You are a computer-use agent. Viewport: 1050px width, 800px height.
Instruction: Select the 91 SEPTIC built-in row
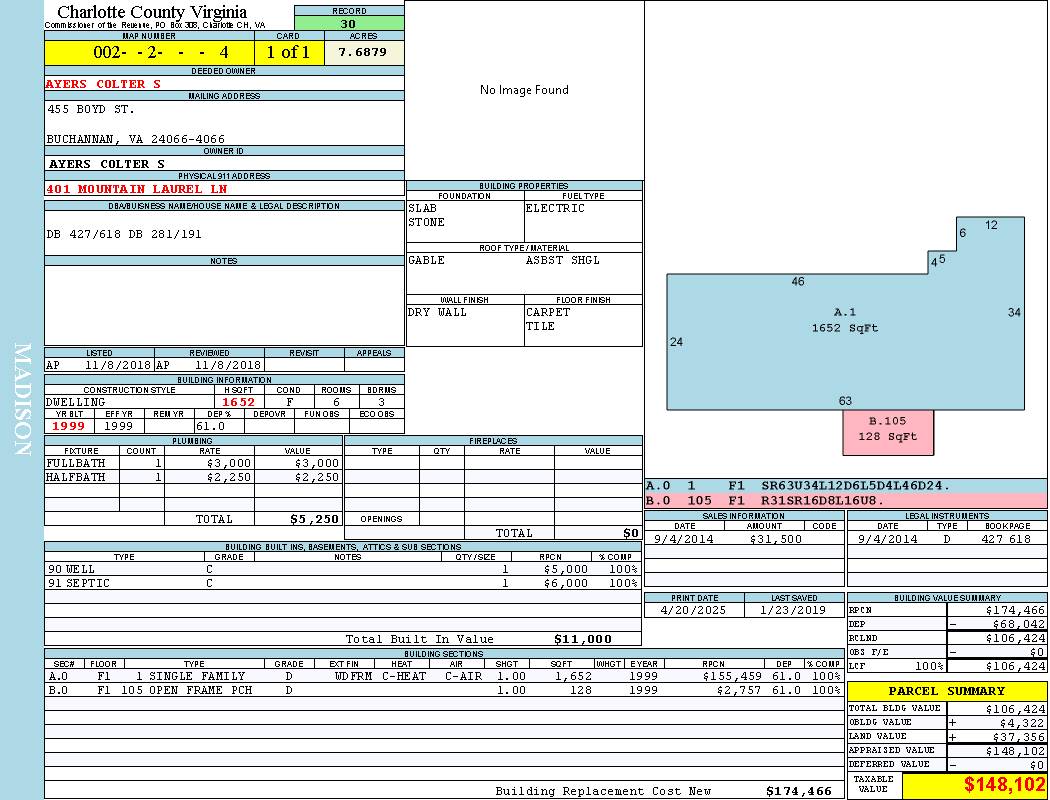pyautogui.click(x=342, y=583)
